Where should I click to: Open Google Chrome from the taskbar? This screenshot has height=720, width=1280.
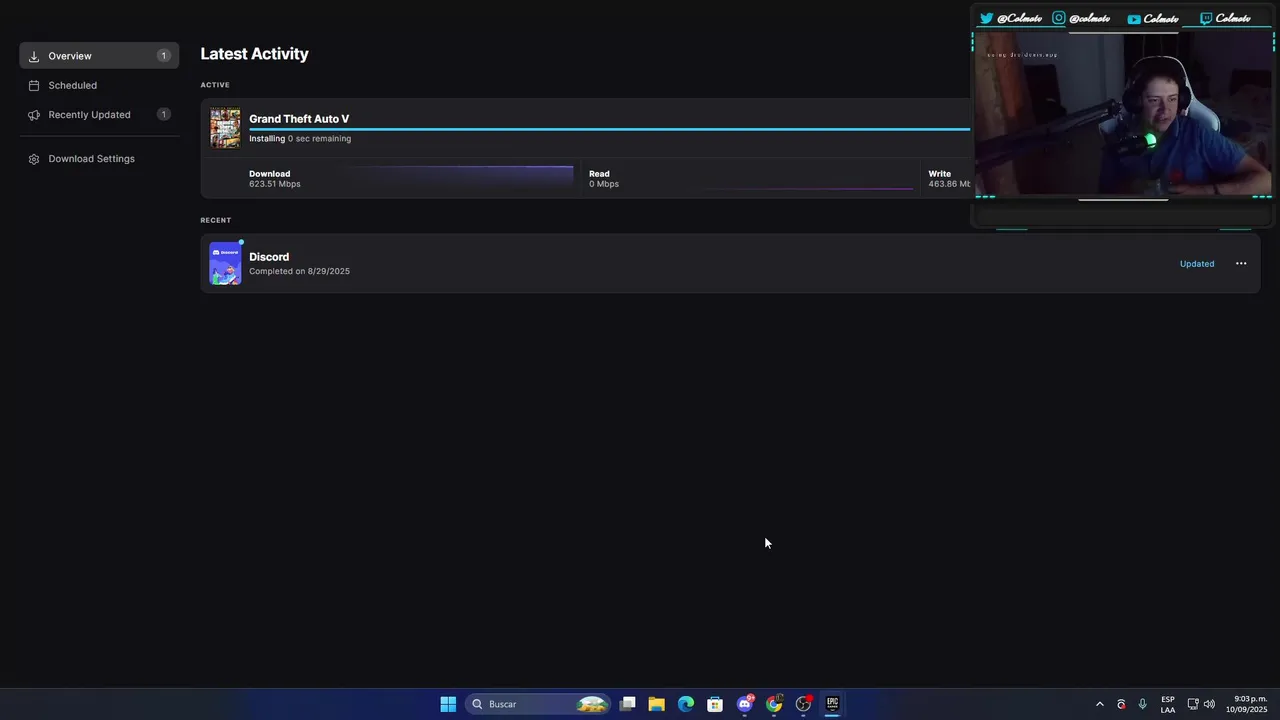click(774, 704)
